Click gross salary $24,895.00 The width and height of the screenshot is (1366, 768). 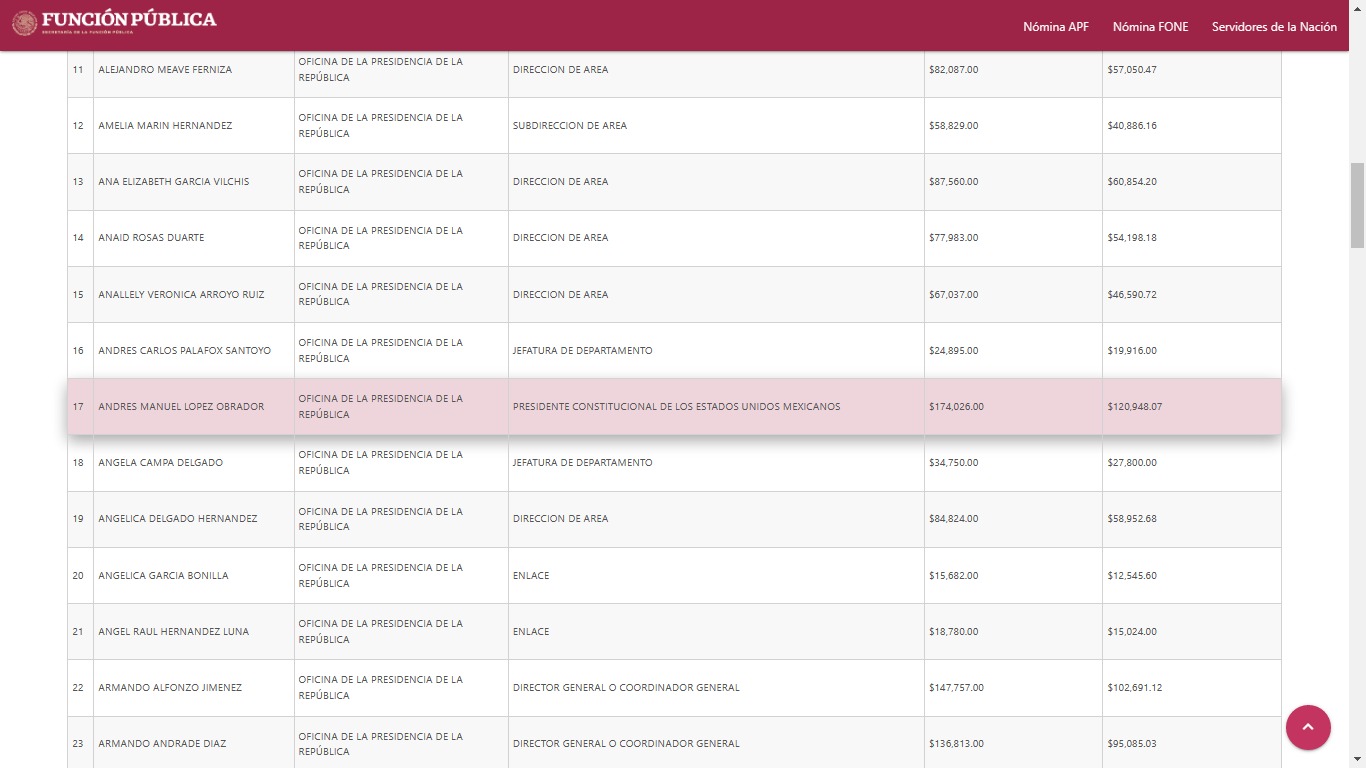click(953, 351)
